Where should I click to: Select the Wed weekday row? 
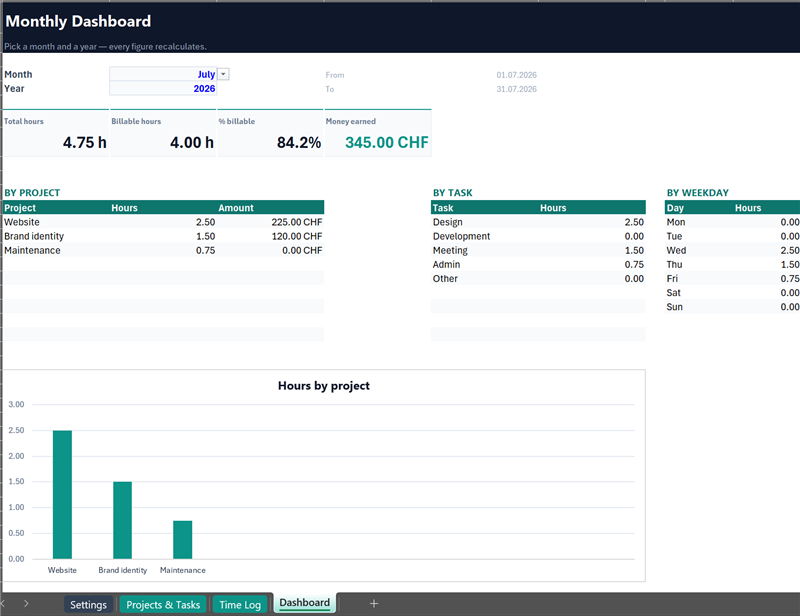[733, 251]
